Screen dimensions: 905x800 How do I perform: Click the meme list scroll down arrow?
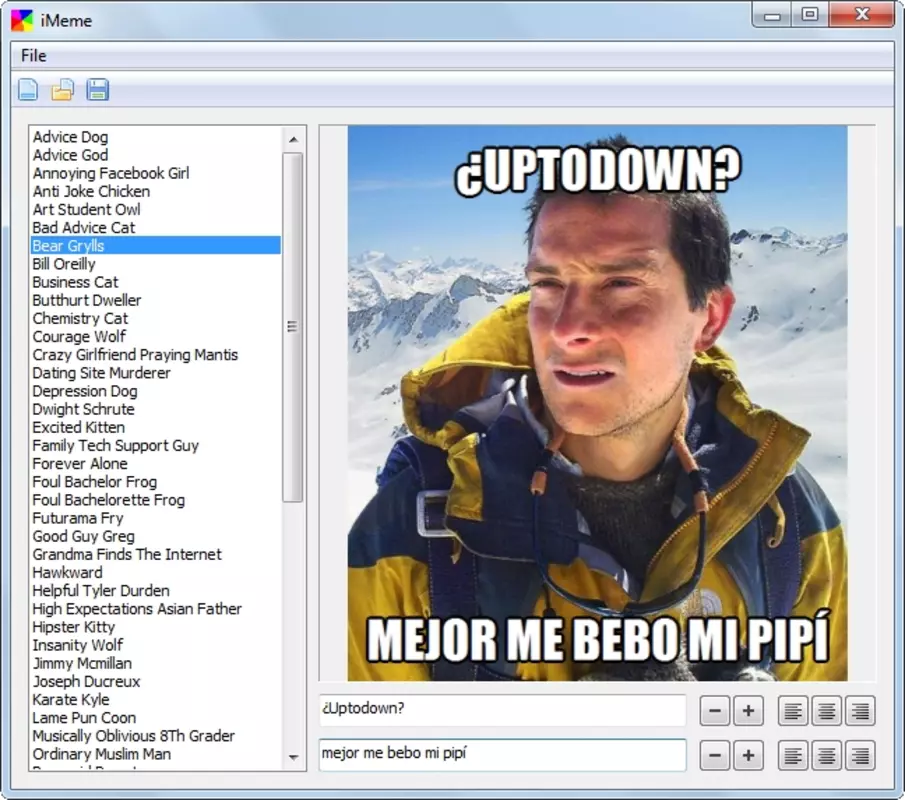click(x=293, y=757)
